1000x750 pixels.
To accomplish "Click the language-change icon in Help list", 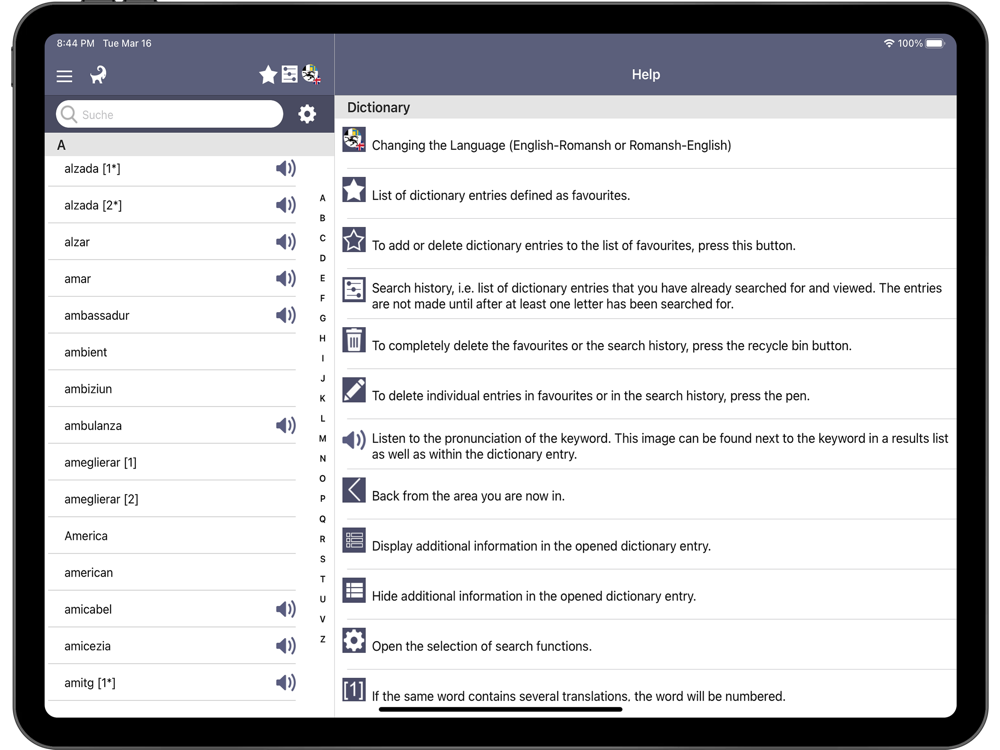I will coord(354,140).
